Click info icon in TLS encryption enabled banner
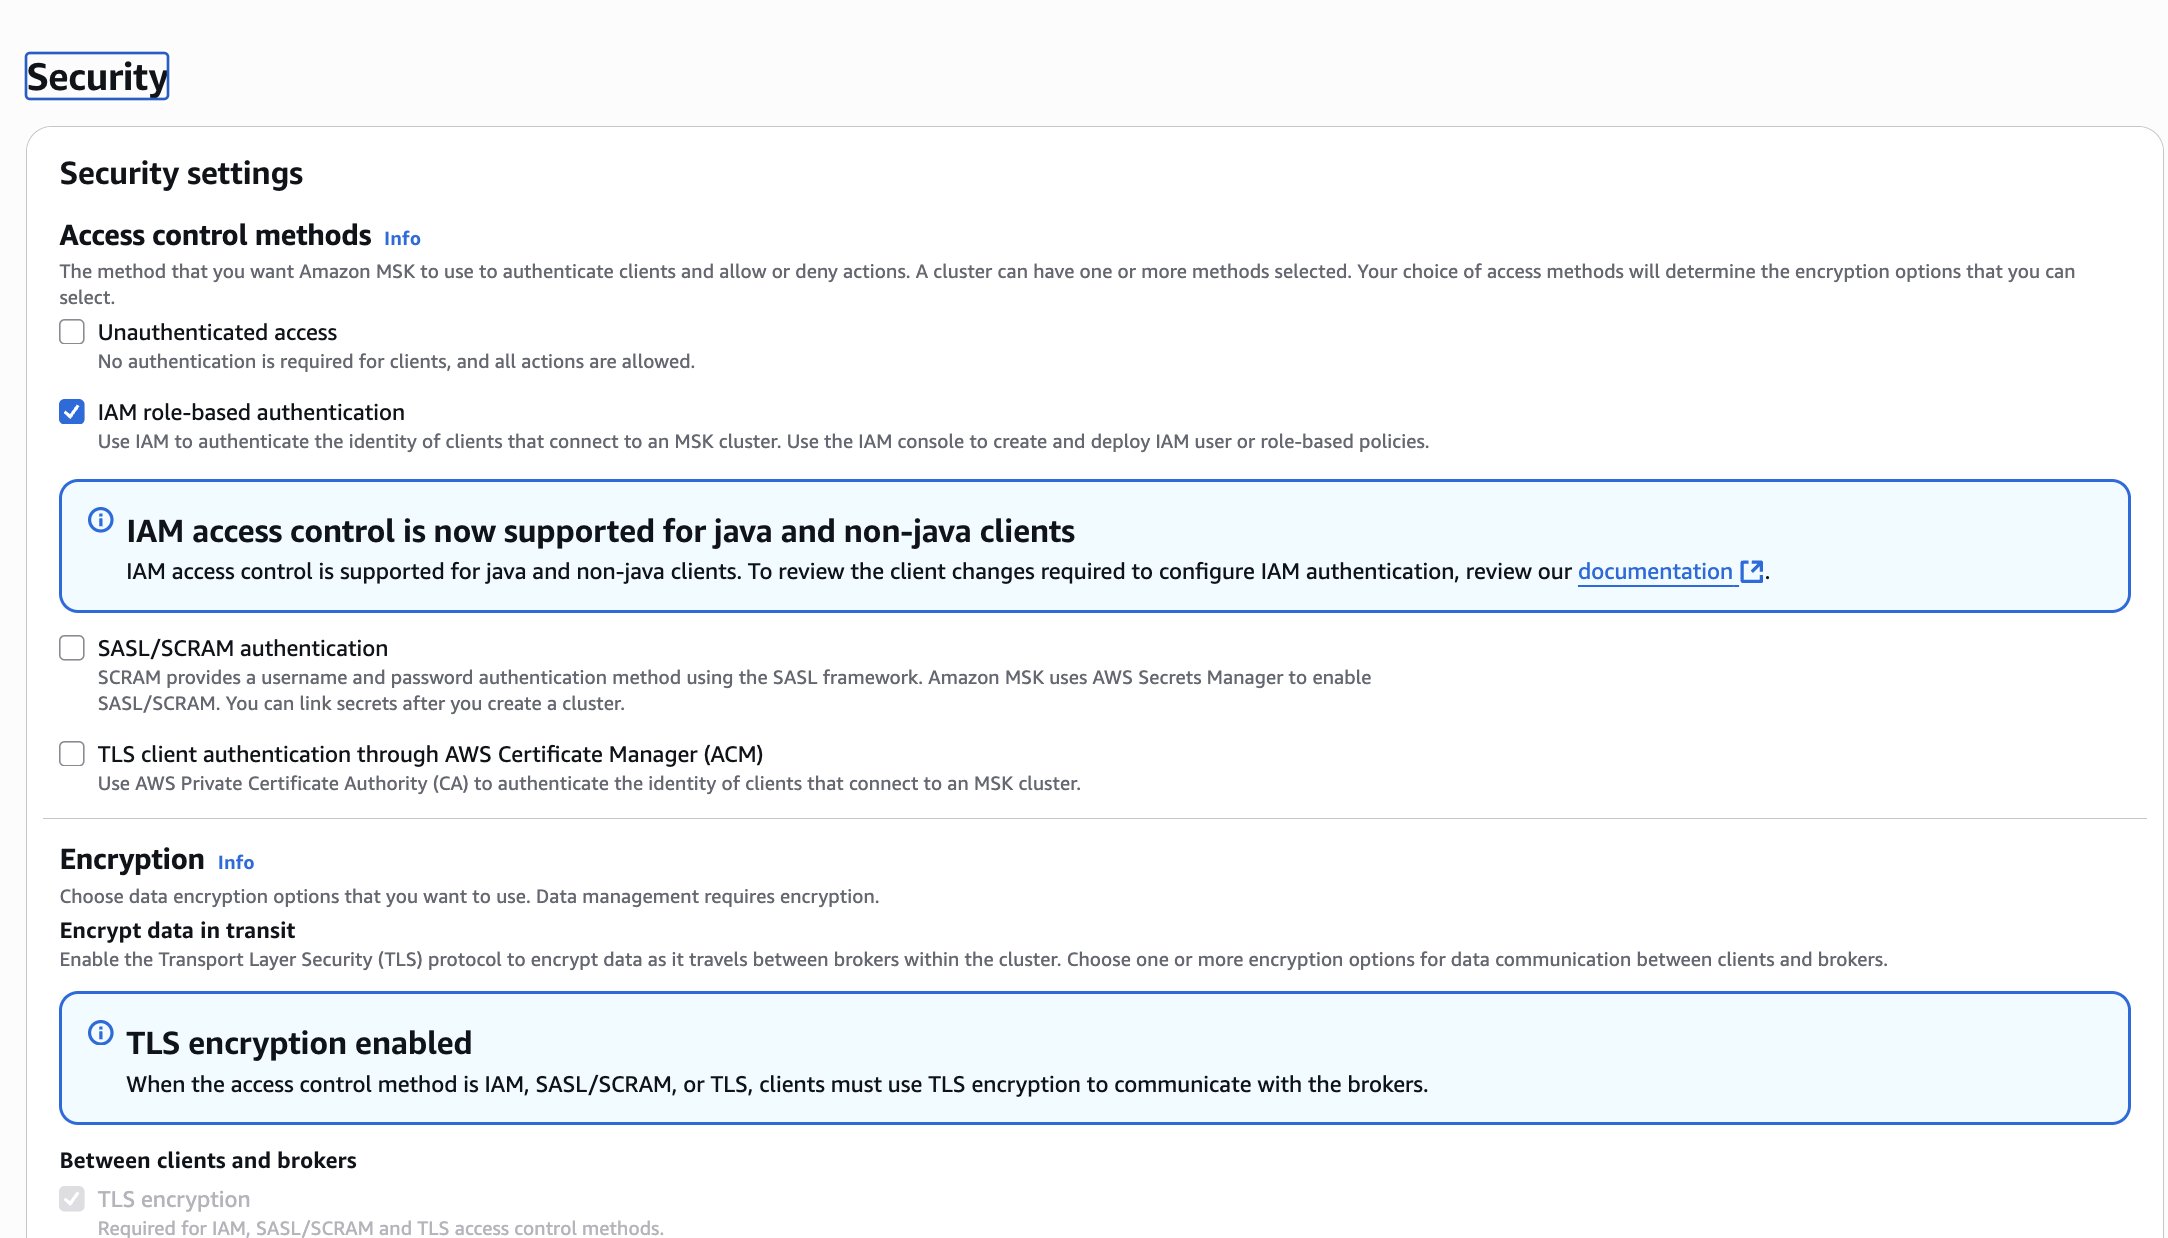Viewport: 2168px width, 1238px height. 101,1033
